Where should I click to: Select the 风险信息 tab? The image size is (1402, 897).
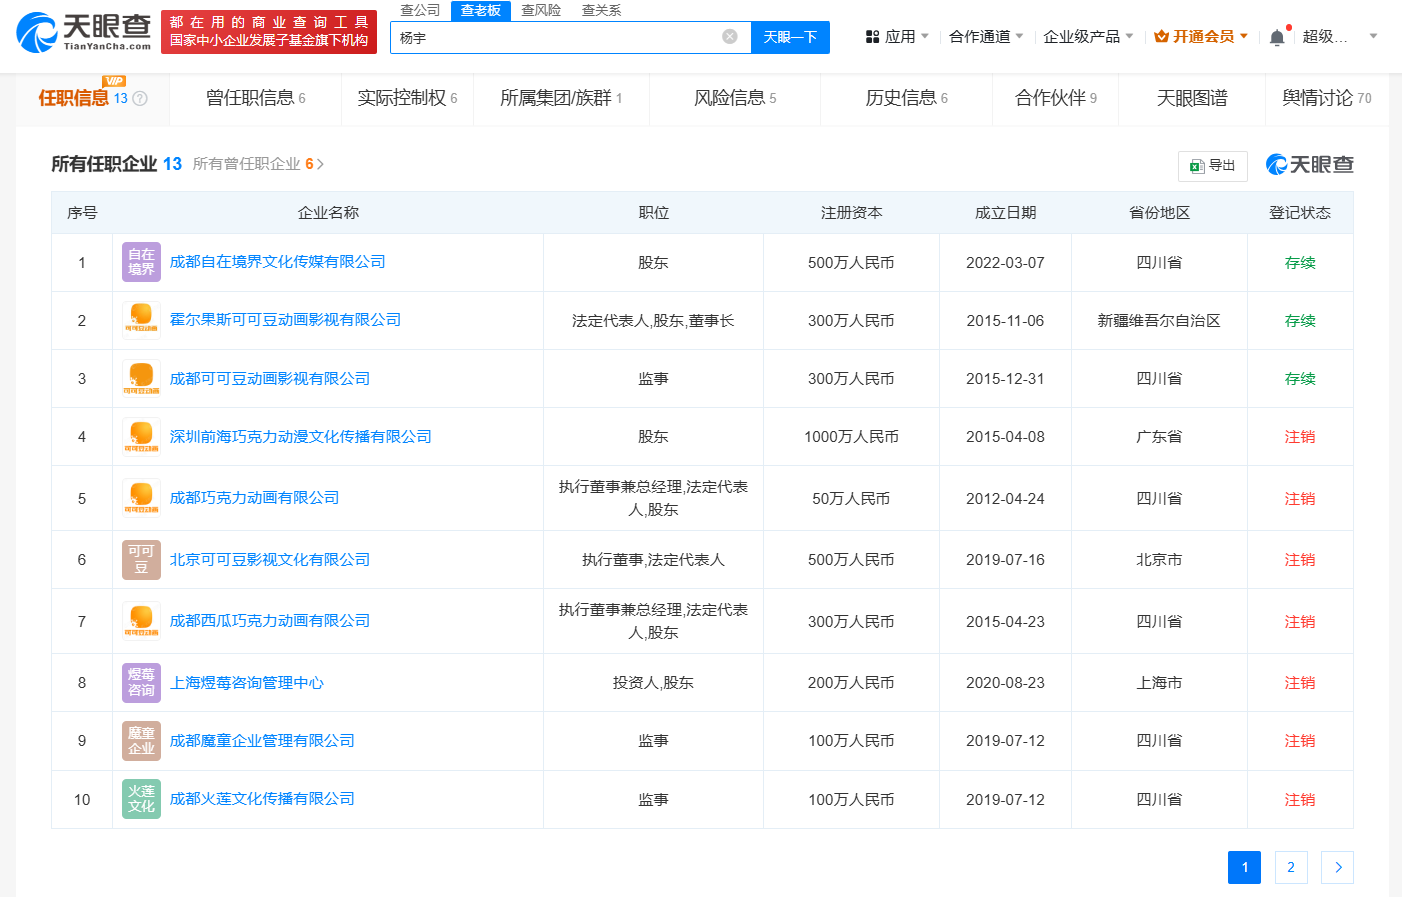(x=735, y=98)
